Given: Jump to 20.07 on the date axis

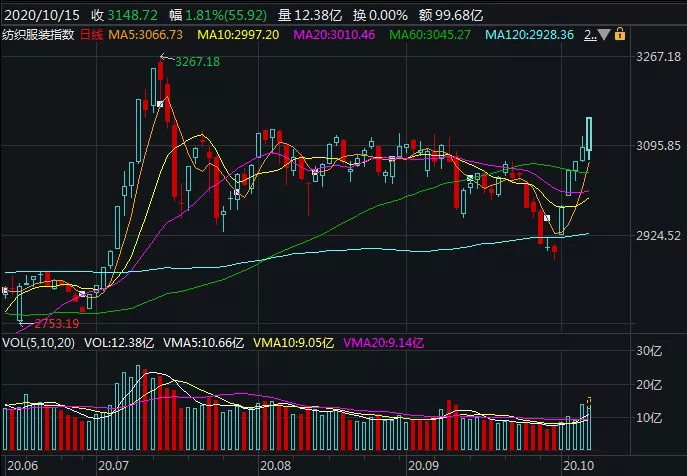Looking at the screenshot, I should pos(113,465).
